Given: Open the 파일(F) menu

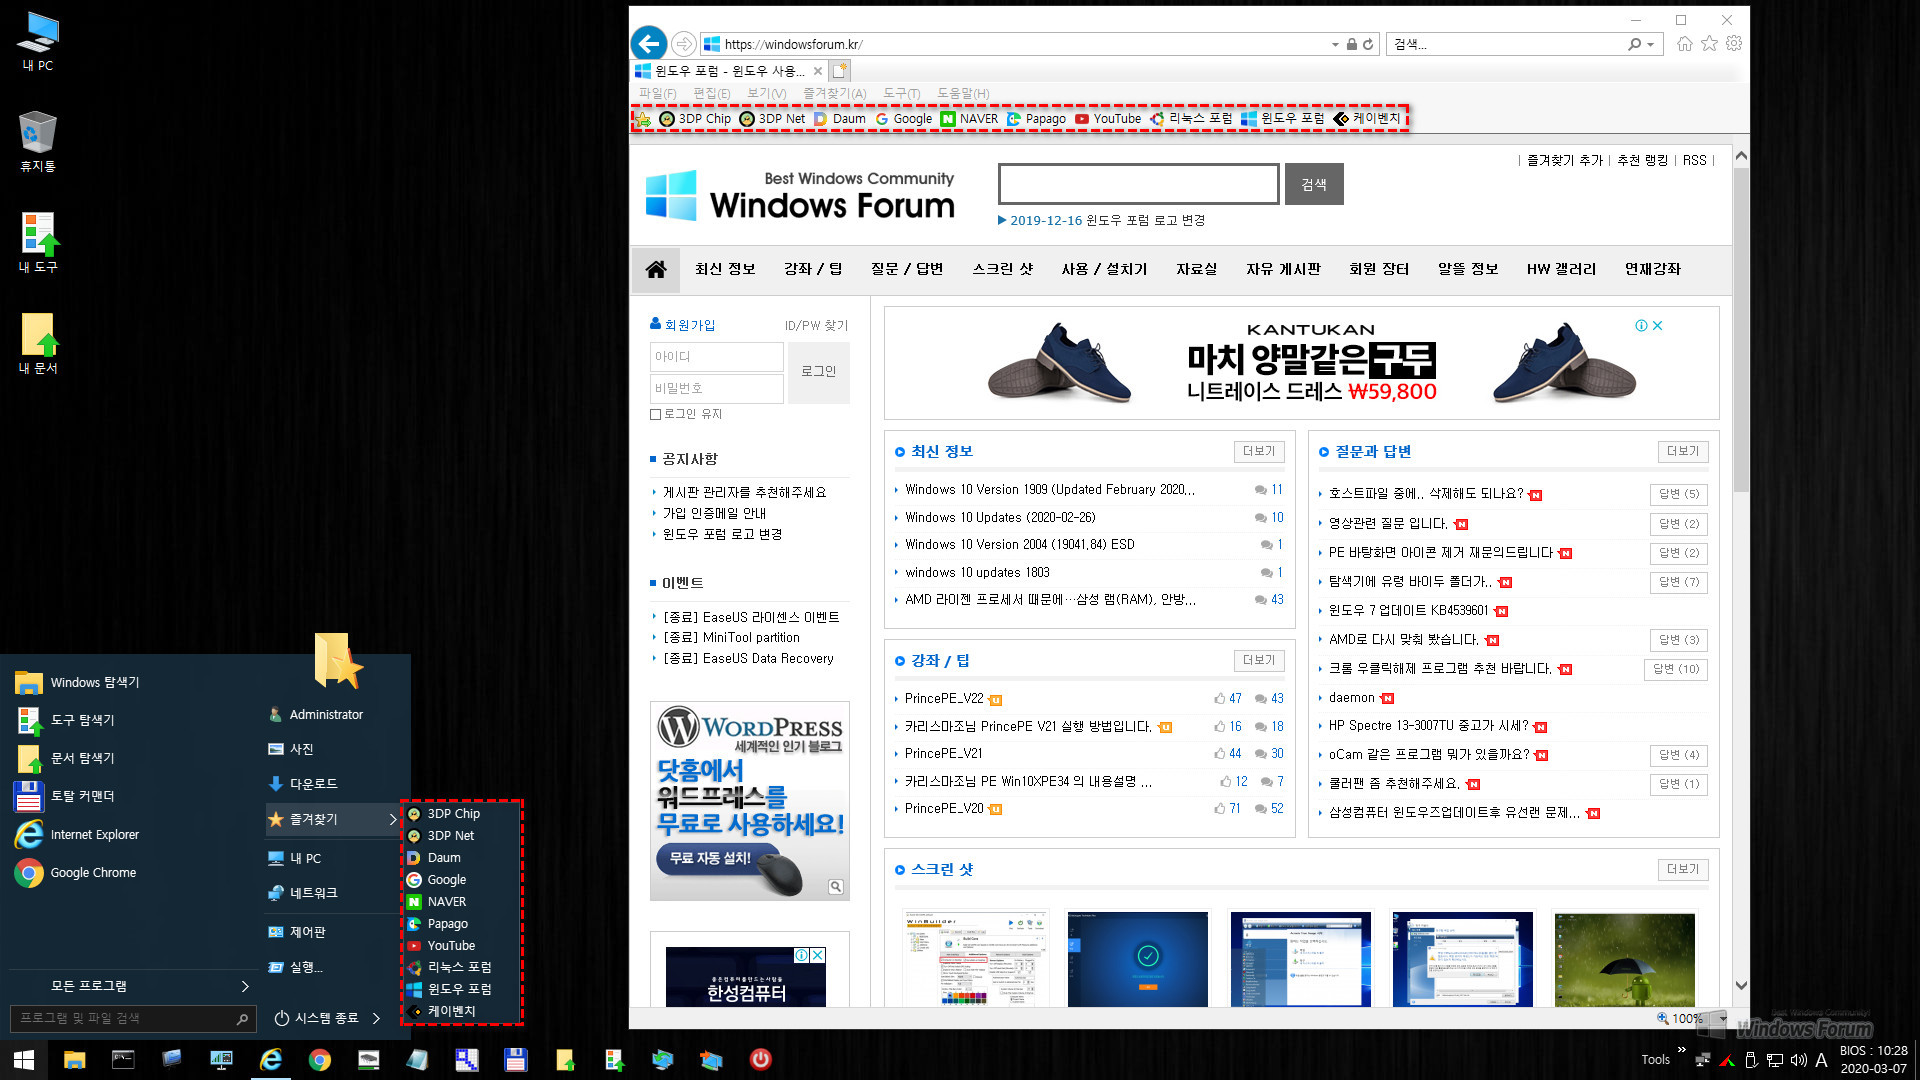Looking at the screenshot, I should tap(657, 93).
